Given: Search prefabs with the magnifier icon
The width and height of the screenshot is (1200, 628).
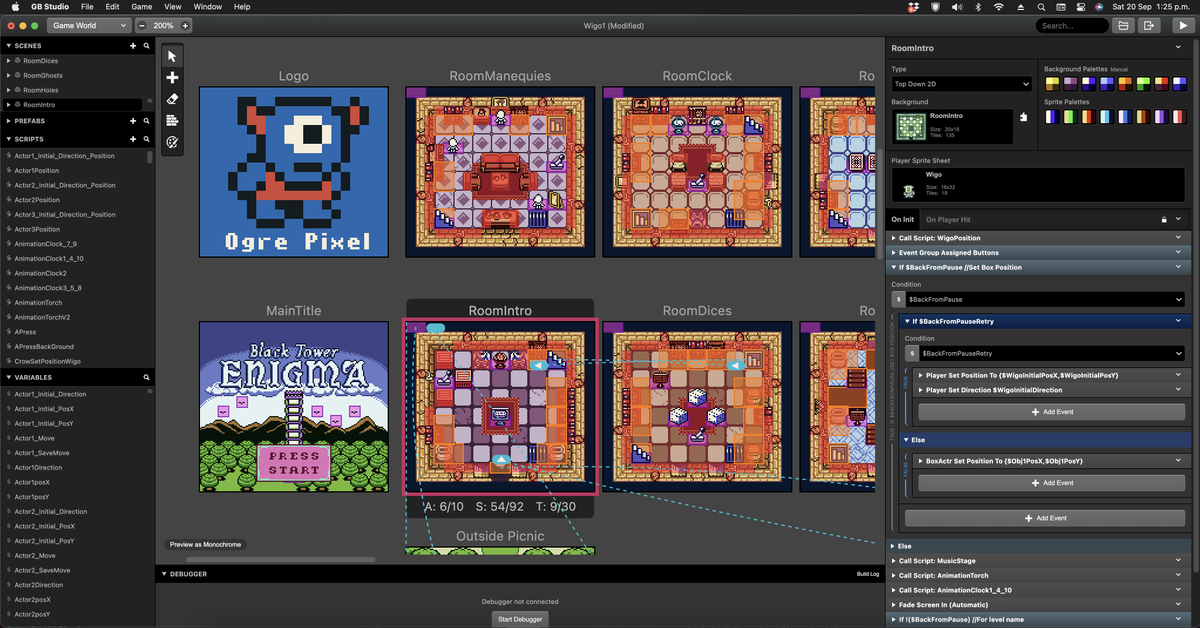Looking at the screenshot, I should point(147,121).
